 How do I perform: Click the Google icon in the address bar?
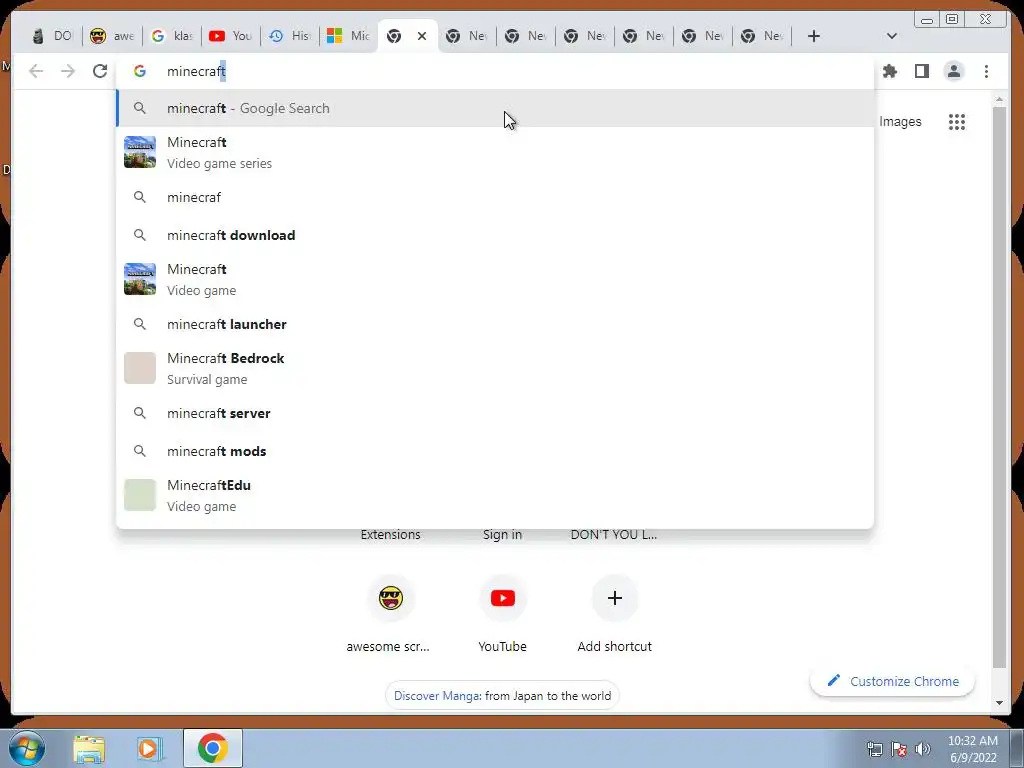[140, 71]
